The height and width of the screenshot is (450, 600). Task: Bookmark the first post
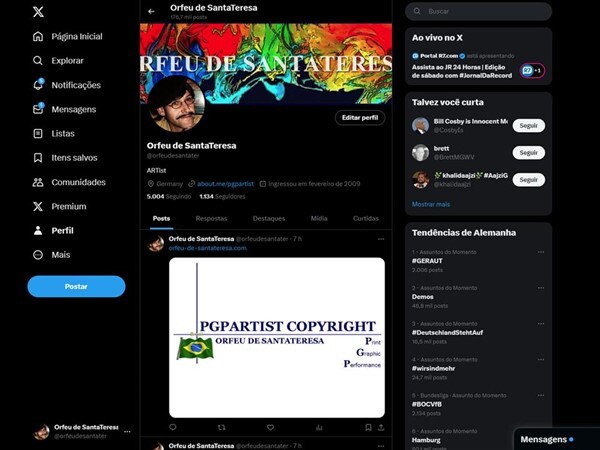pos(368,427)
